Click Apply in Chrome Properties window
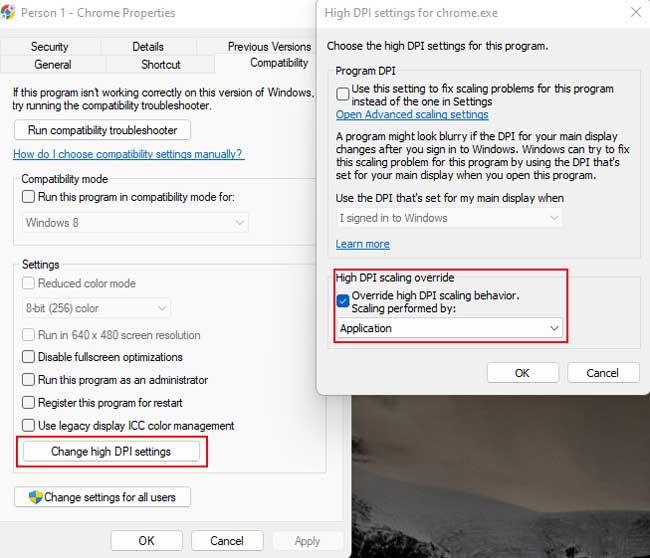The image size is (650, 558). [307, 541]
